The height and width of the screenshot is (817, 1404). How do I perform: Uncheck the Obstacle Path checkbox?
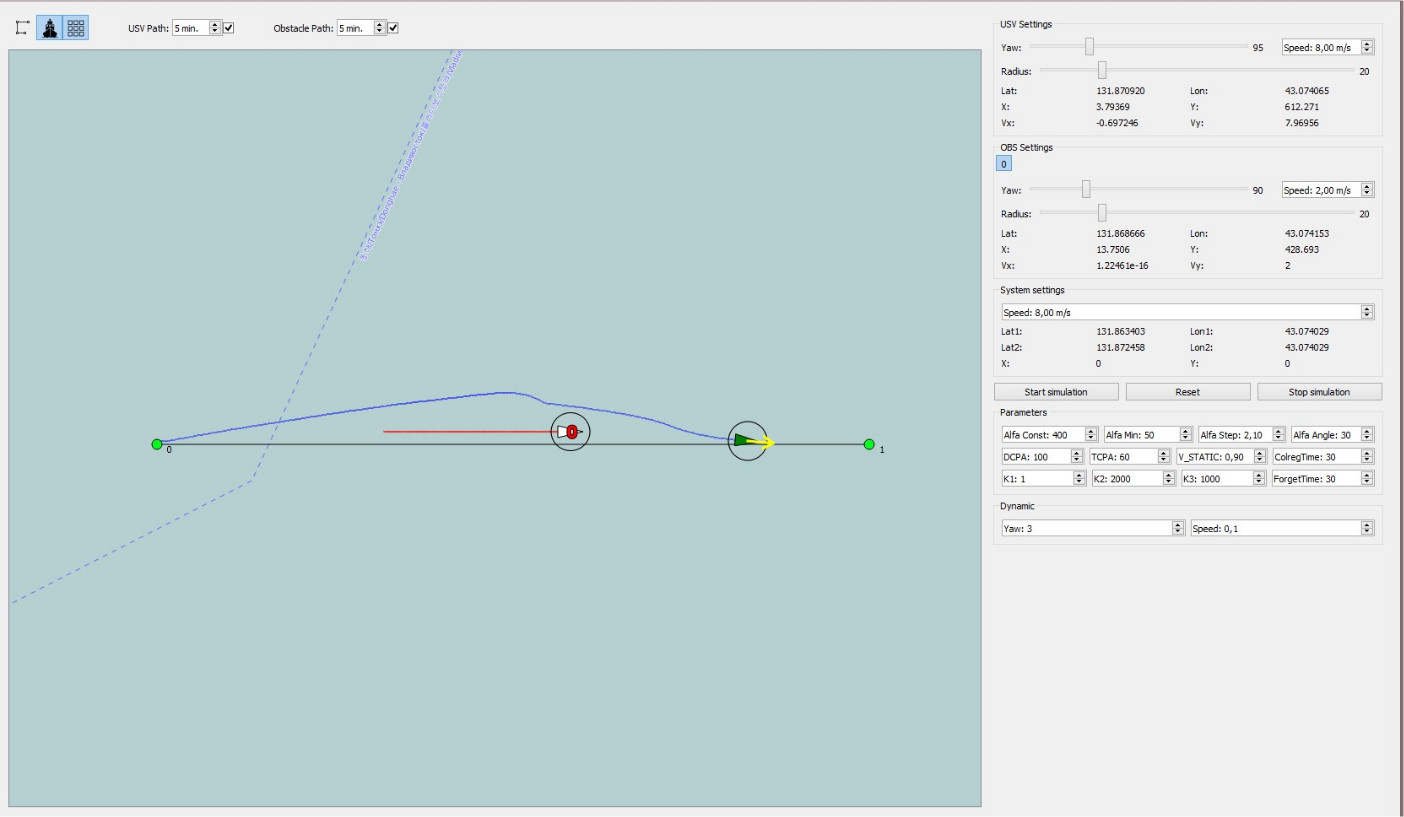click(x=393, y=28)
